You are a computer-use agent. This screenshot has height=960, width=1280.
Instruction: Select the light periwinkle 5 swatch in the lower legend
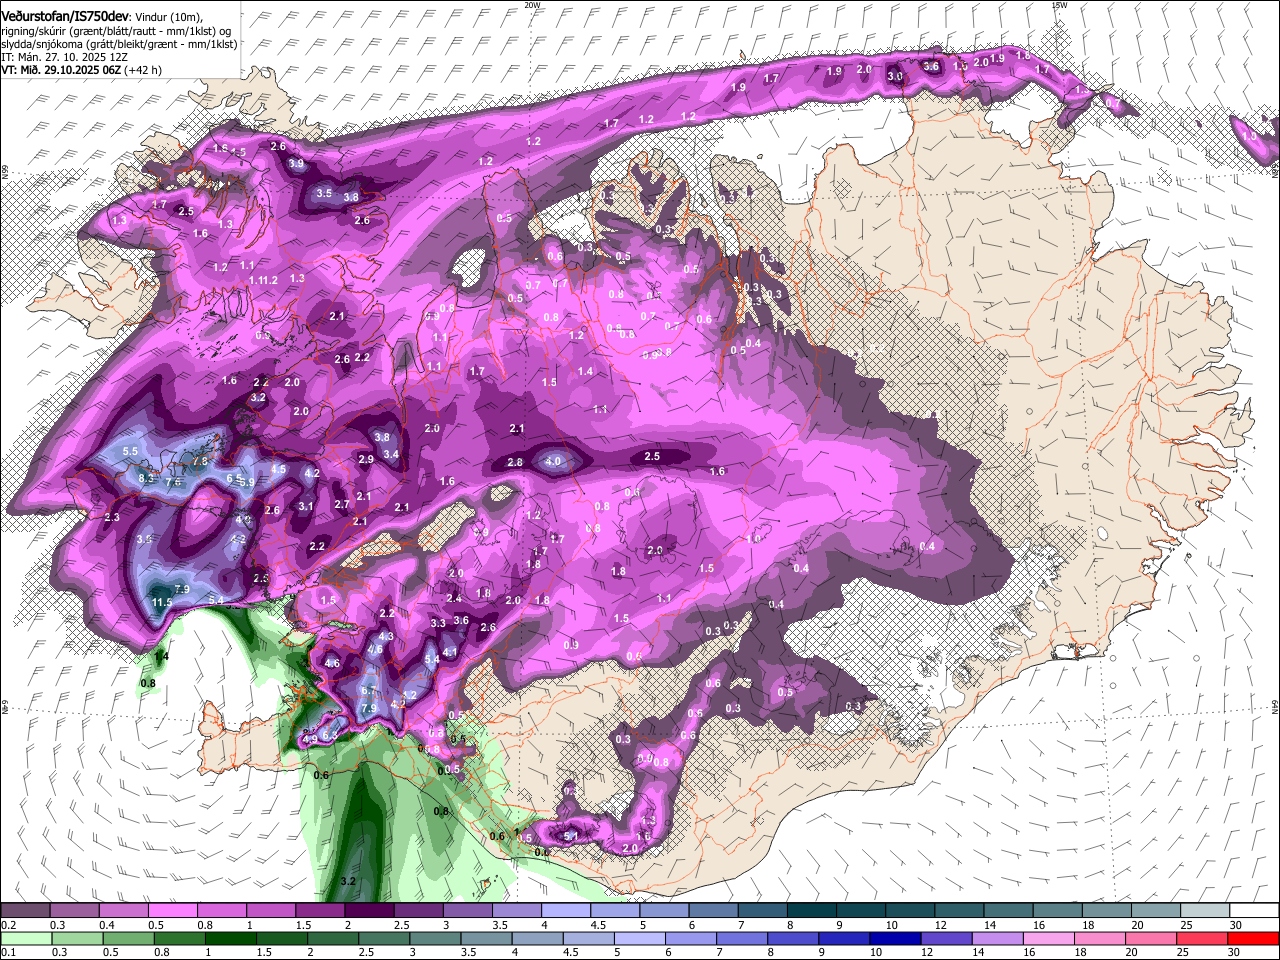(x=640, y=938)
